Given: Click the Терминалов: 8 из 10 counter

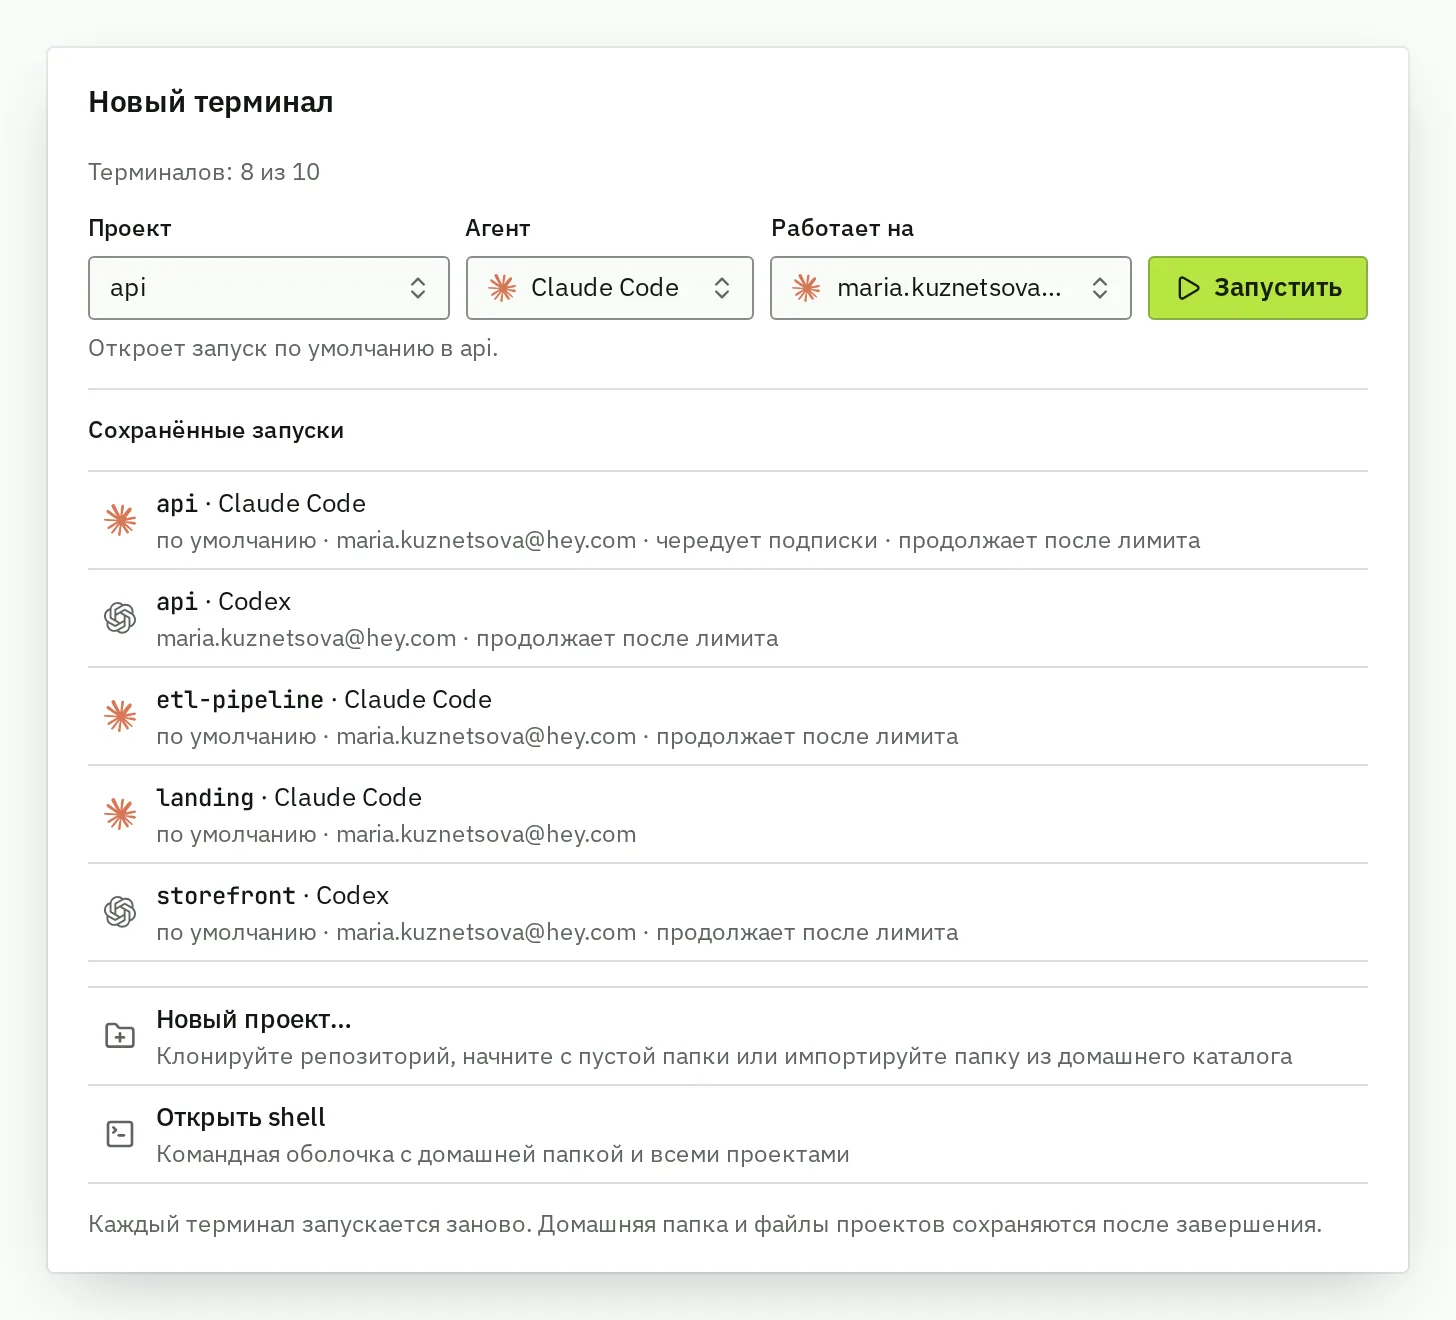Looking at the screenshot, I should pyautogui.click(x=204, y=172).
